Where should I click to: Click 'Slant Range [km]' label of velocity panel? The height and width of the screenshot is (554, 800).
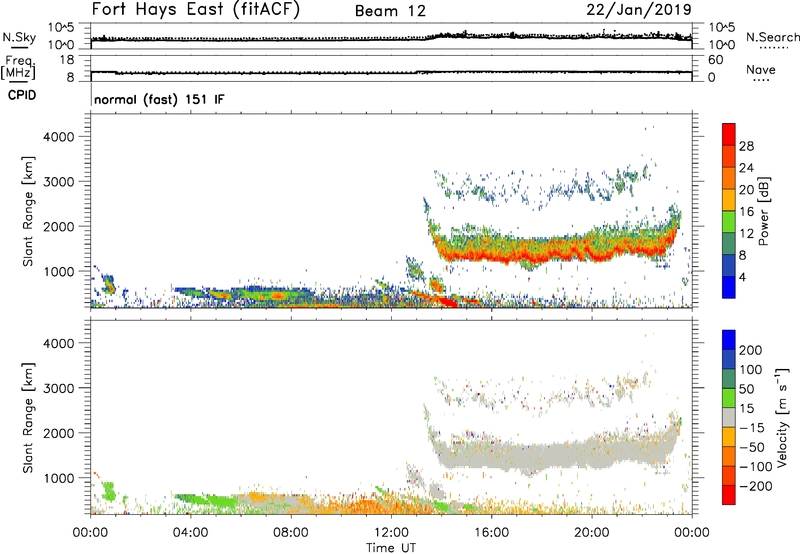28,418
